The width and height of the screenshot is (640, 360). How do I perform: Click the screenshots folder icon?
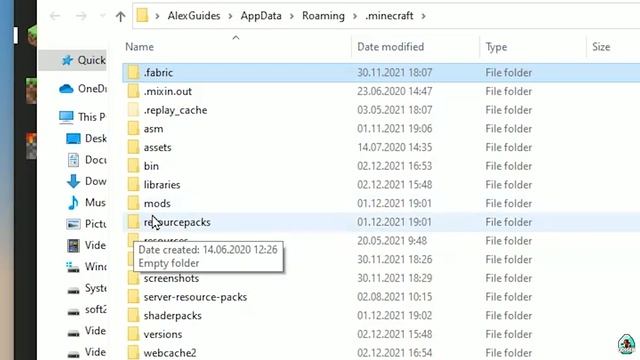tap(133, 278)
